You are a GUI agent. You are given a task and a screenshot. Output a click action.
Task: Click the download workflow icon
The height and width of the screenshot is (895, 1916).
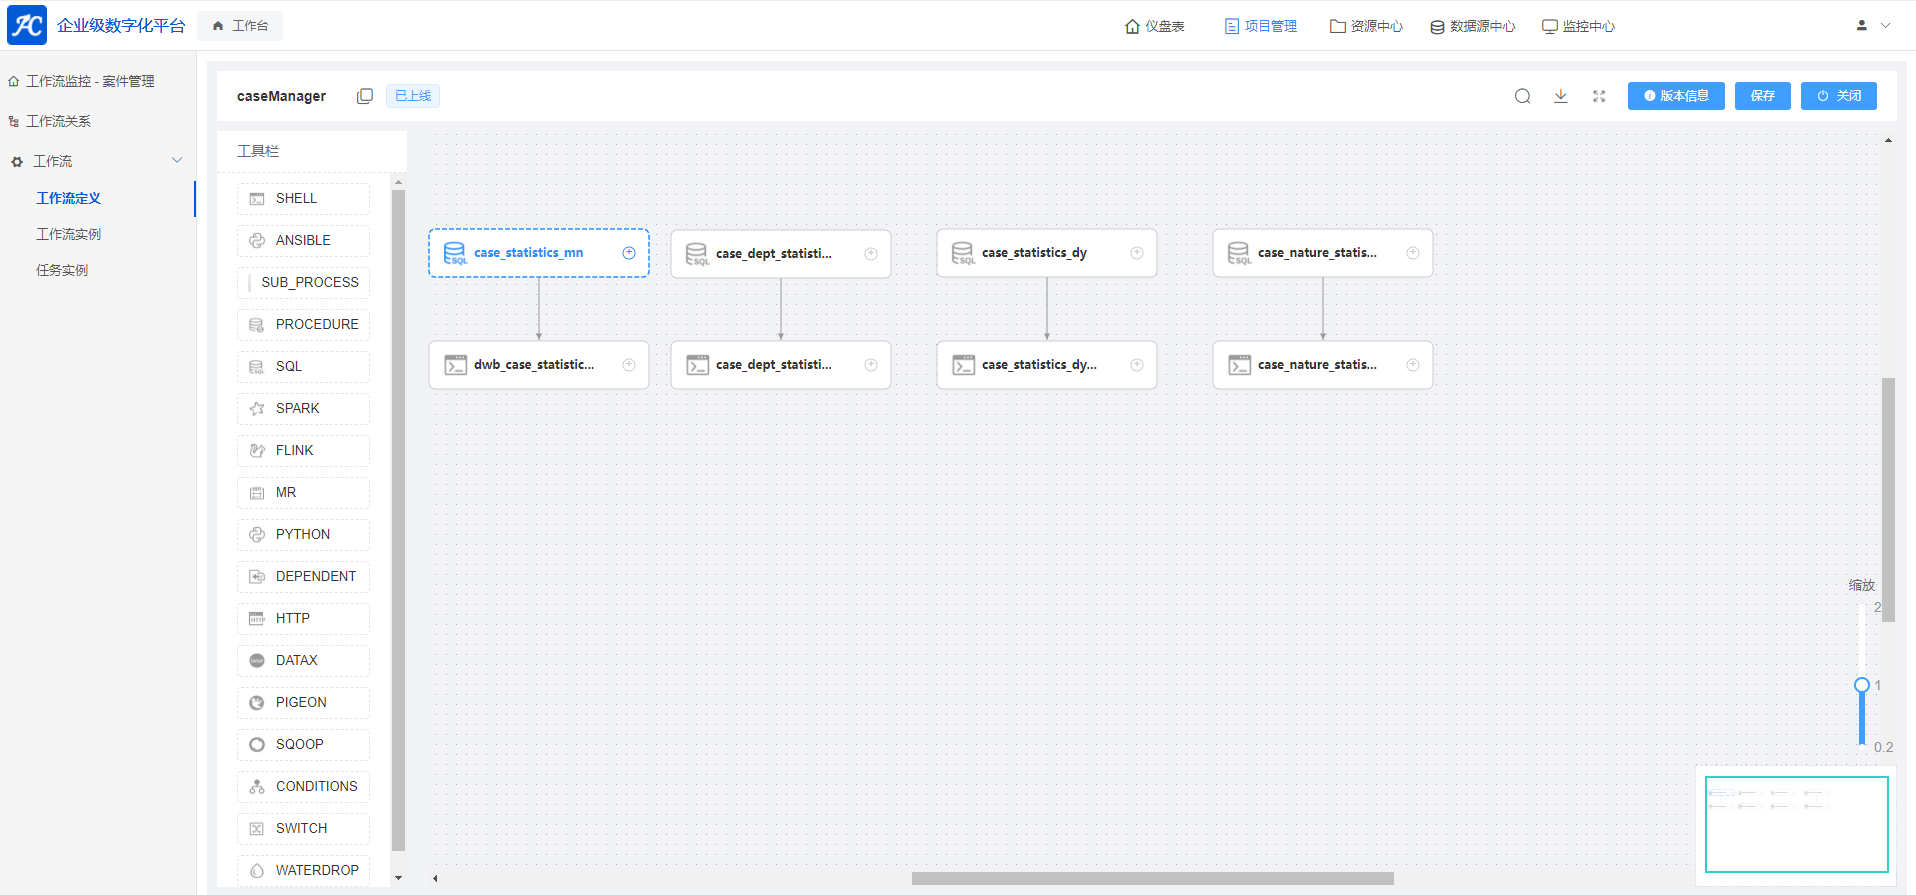[x=1560, y=96]
